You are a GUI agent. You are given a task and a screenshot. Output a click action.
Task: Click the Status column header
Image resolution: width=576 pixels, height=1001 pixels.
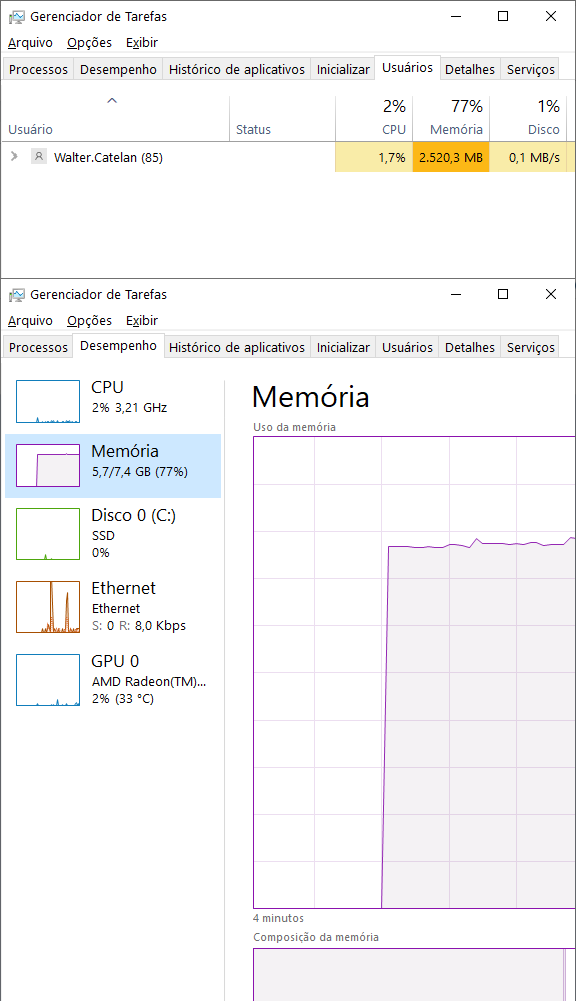click(x=254, y=130)
